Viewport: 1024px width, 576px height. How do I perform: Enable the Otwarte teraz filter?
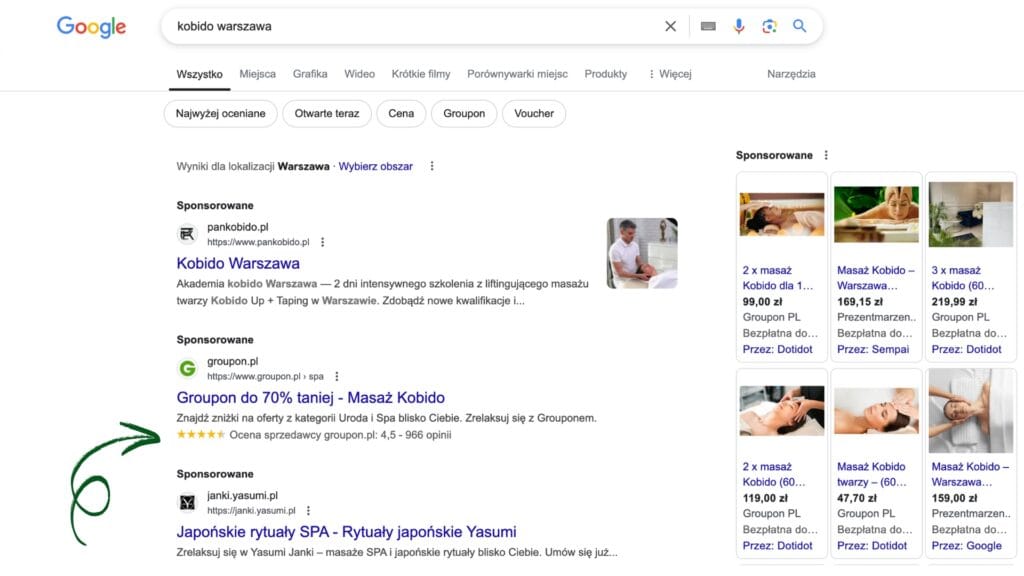(327, 114)
